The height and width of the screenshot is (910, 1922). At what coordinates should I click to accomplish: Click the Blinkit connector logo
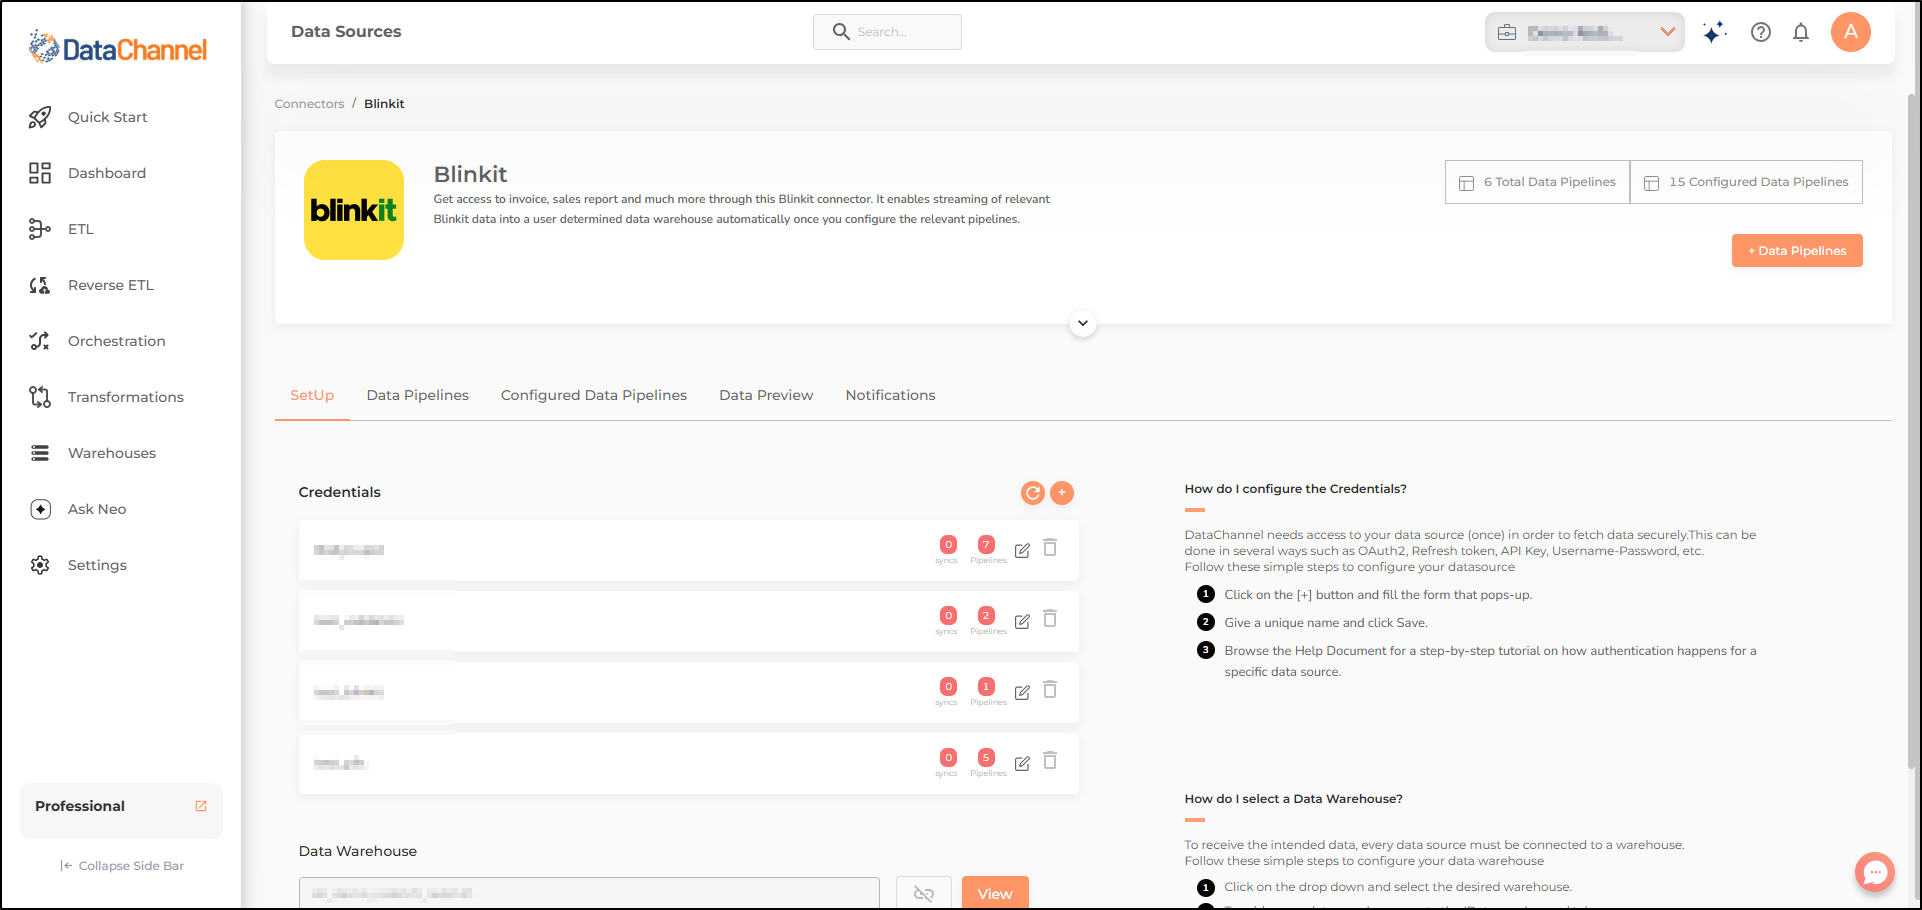point(354,210)
